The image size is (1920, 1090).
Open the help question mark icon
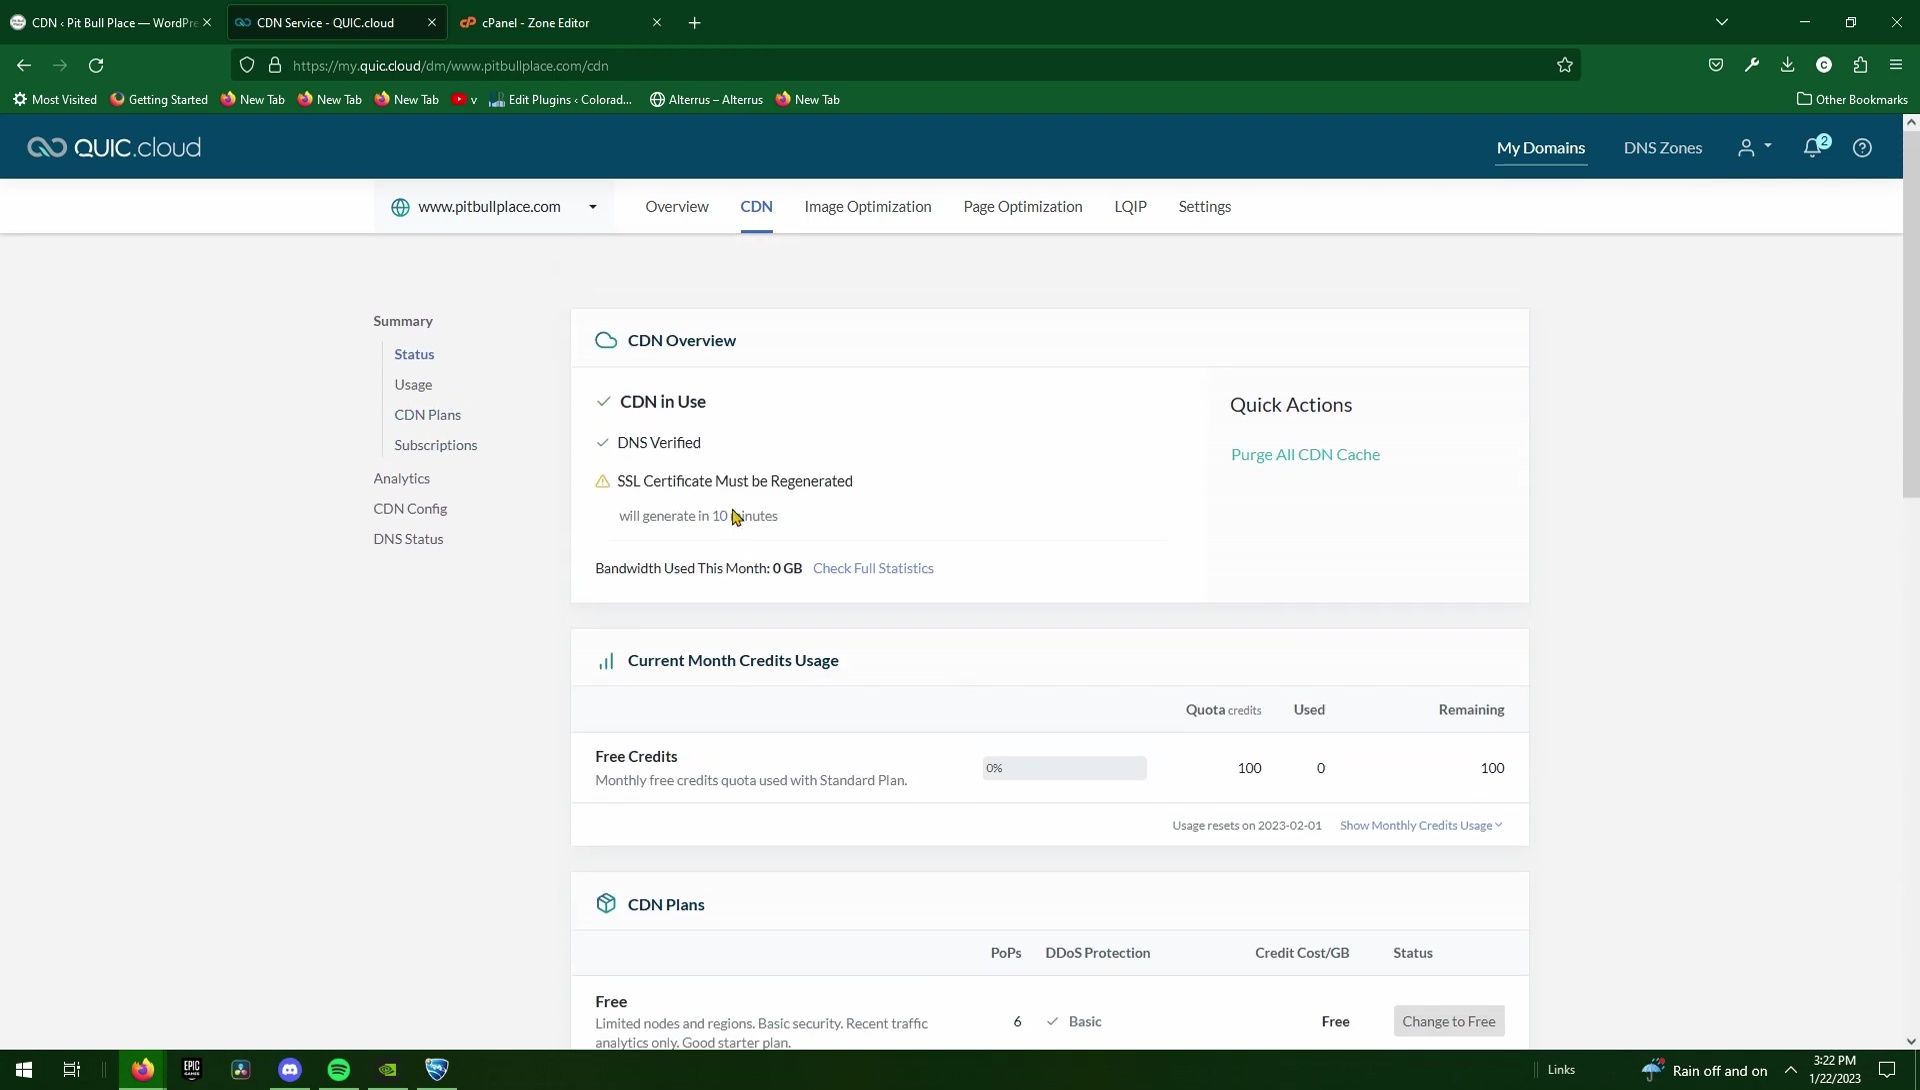click(x=1862, y=147)
